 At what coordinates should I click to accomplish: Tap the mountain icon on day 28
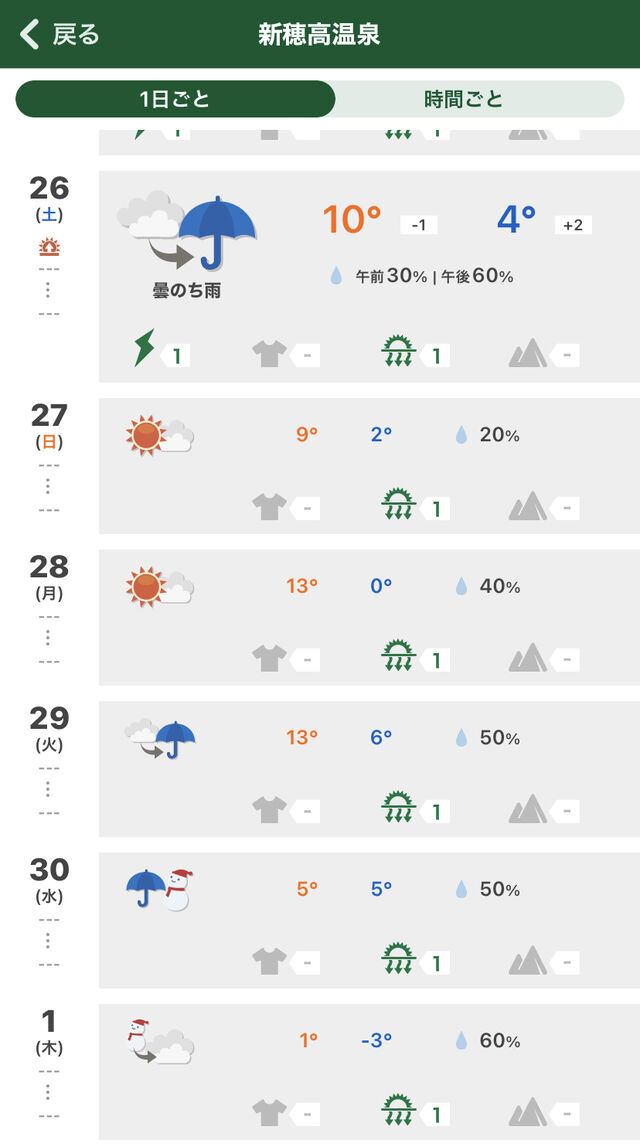[527, 657]
